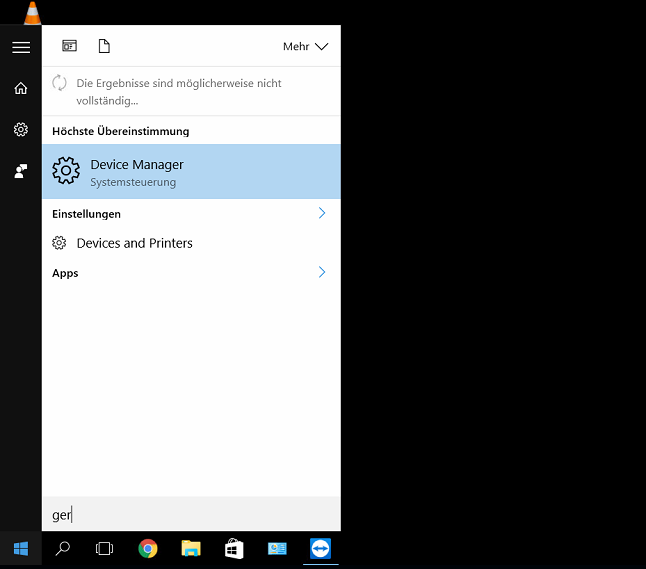Viewport: 646px width, 569px height.
Task: Expand the Apps results chevron
Action: [322, 272]
